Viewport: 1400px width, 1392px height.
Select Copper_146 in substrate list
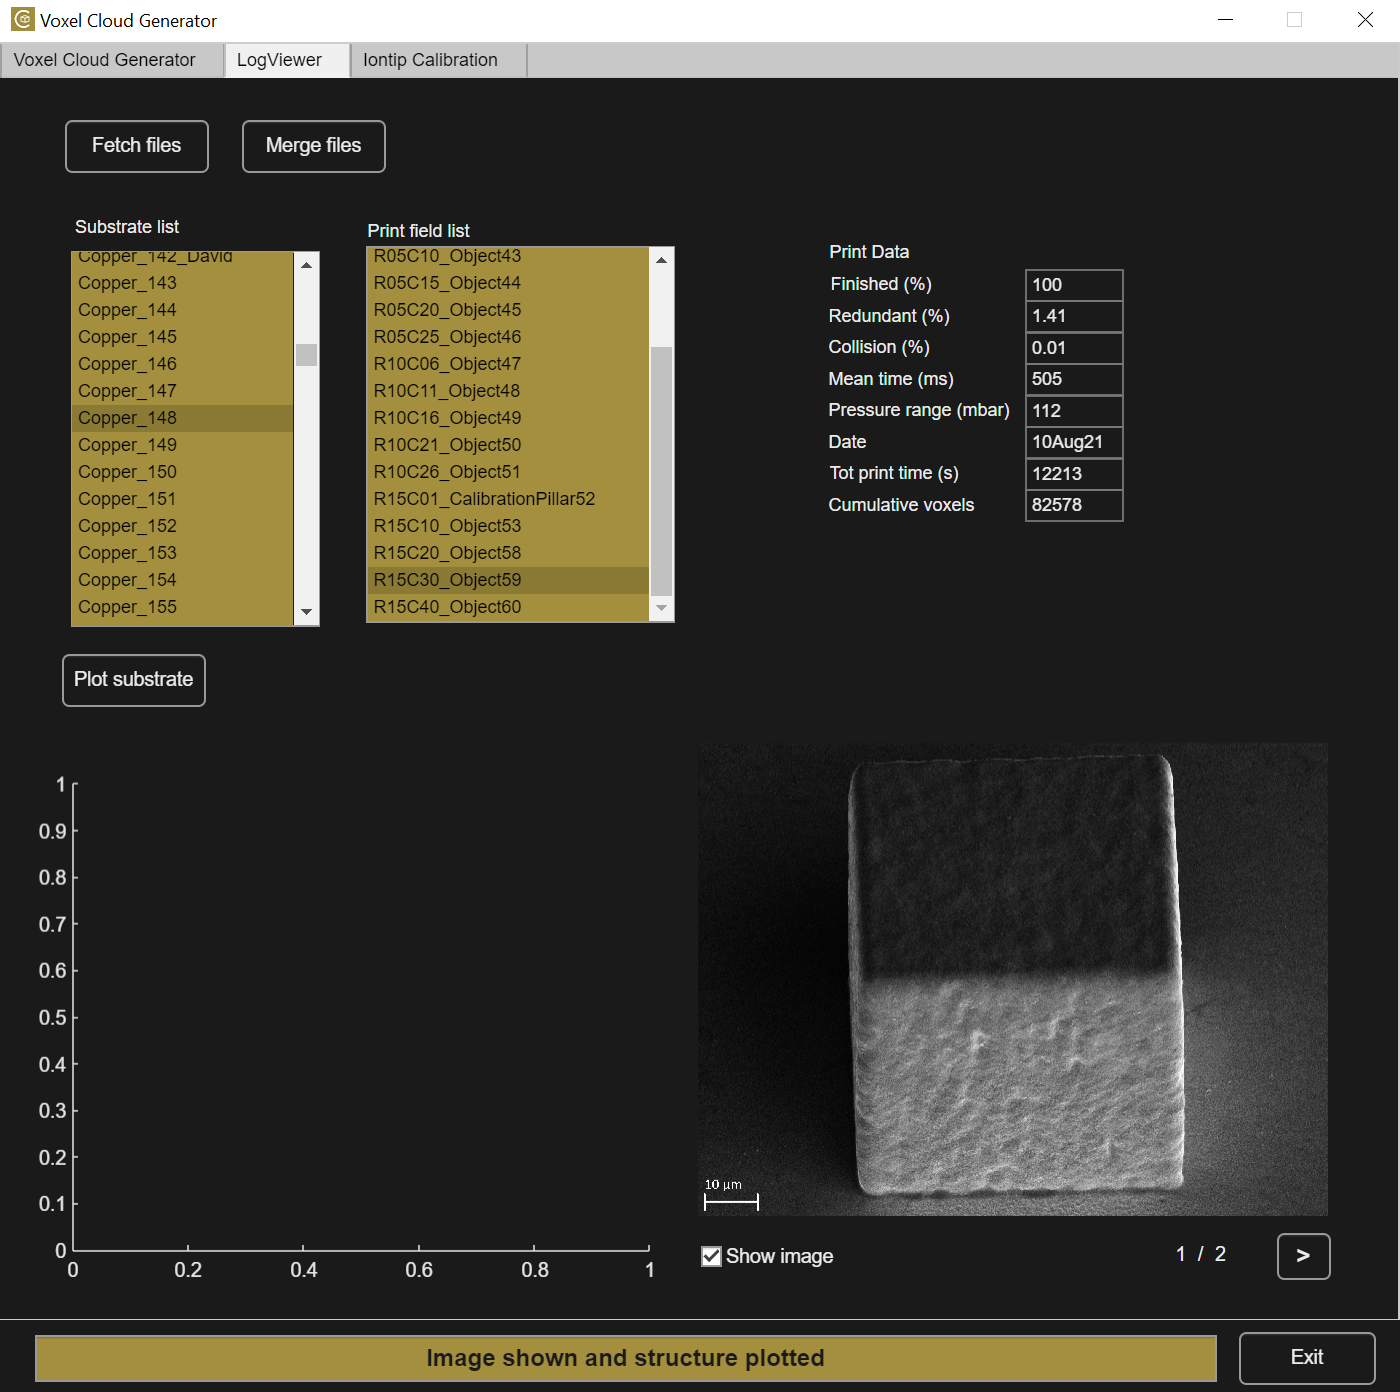click(x=183, y=364)
